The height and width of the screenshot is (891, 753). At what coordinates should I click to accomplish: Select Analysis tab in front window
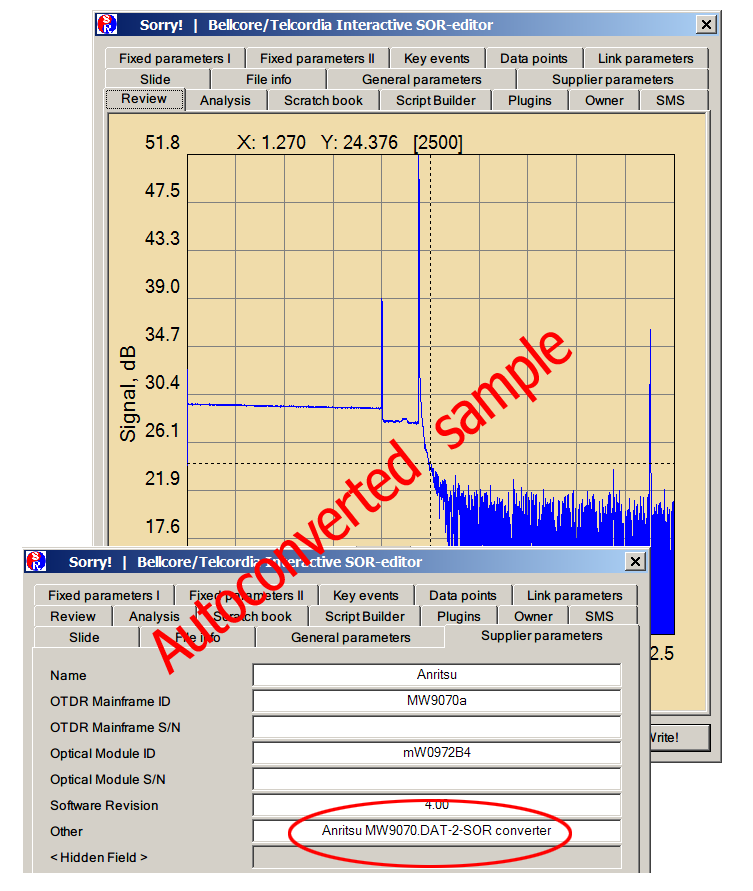tap(154, 617)
